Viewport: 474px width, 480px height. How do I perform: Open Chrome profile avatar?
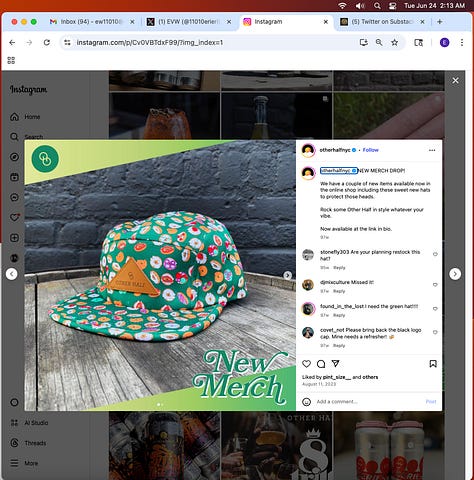click(x=444, y=43)
